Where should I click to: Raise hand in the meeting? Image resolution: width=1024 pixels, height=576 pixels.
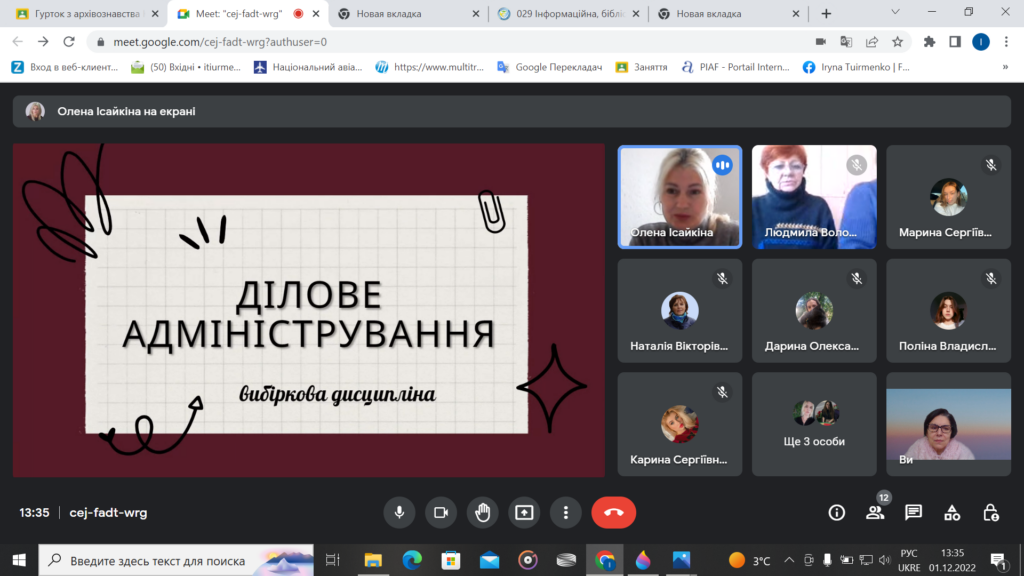tap(482, 512)
